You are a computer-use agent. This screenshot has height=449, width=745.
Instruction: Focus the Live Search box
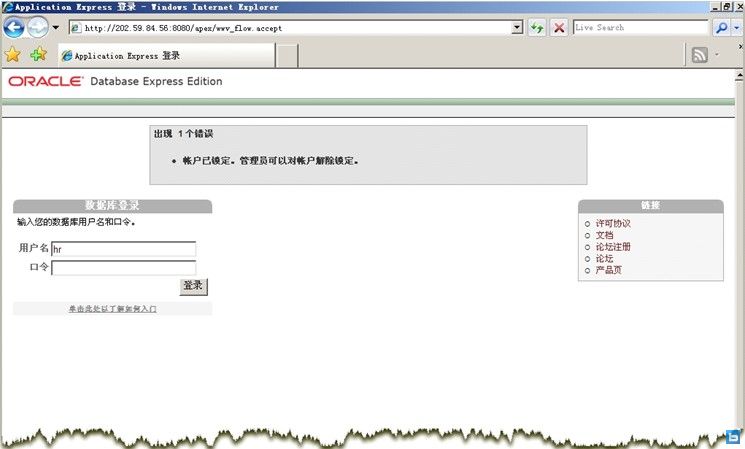pyautogui.click(x=640, y=28)
